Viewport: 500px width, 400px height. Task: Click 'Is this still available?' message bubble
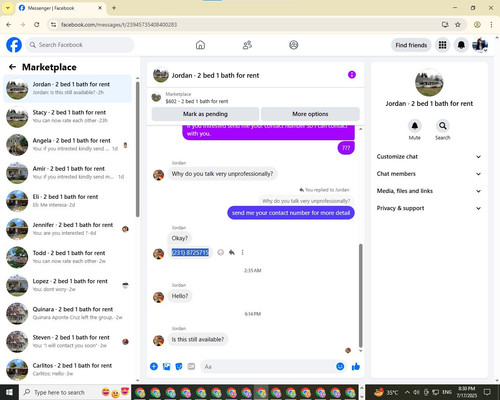point(198,339)
